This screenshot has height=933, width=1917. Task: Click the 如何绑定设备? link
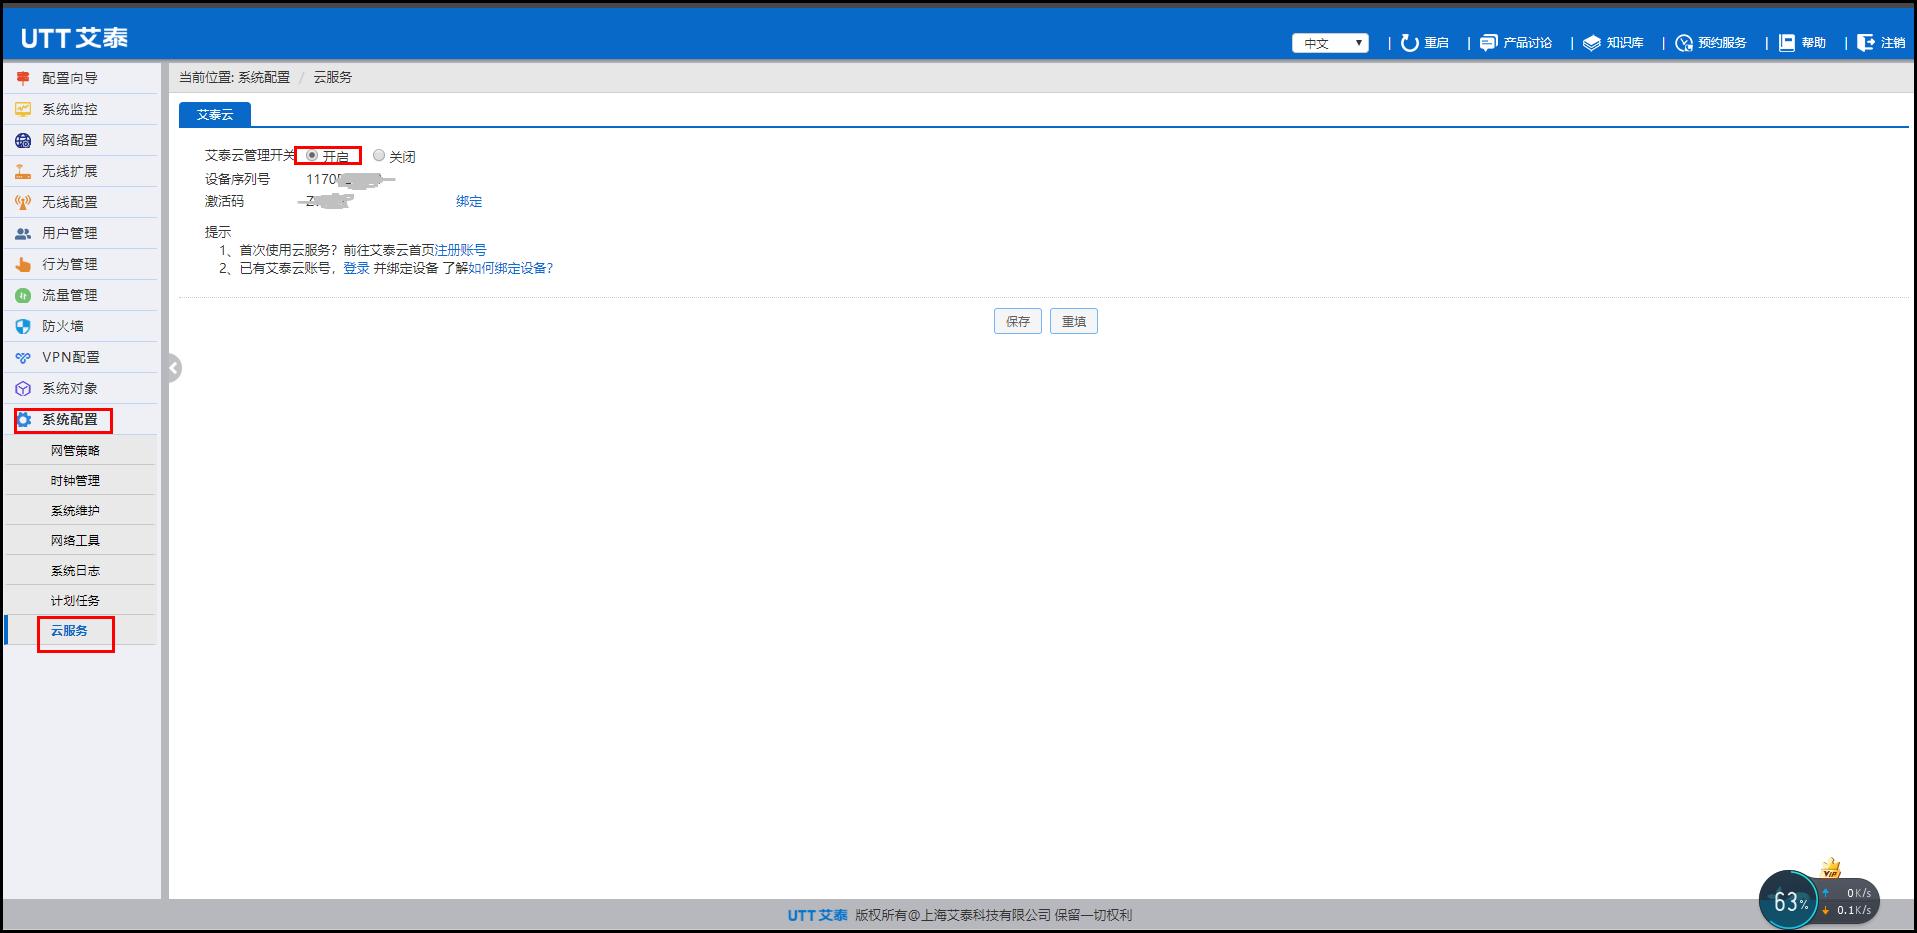511,268
